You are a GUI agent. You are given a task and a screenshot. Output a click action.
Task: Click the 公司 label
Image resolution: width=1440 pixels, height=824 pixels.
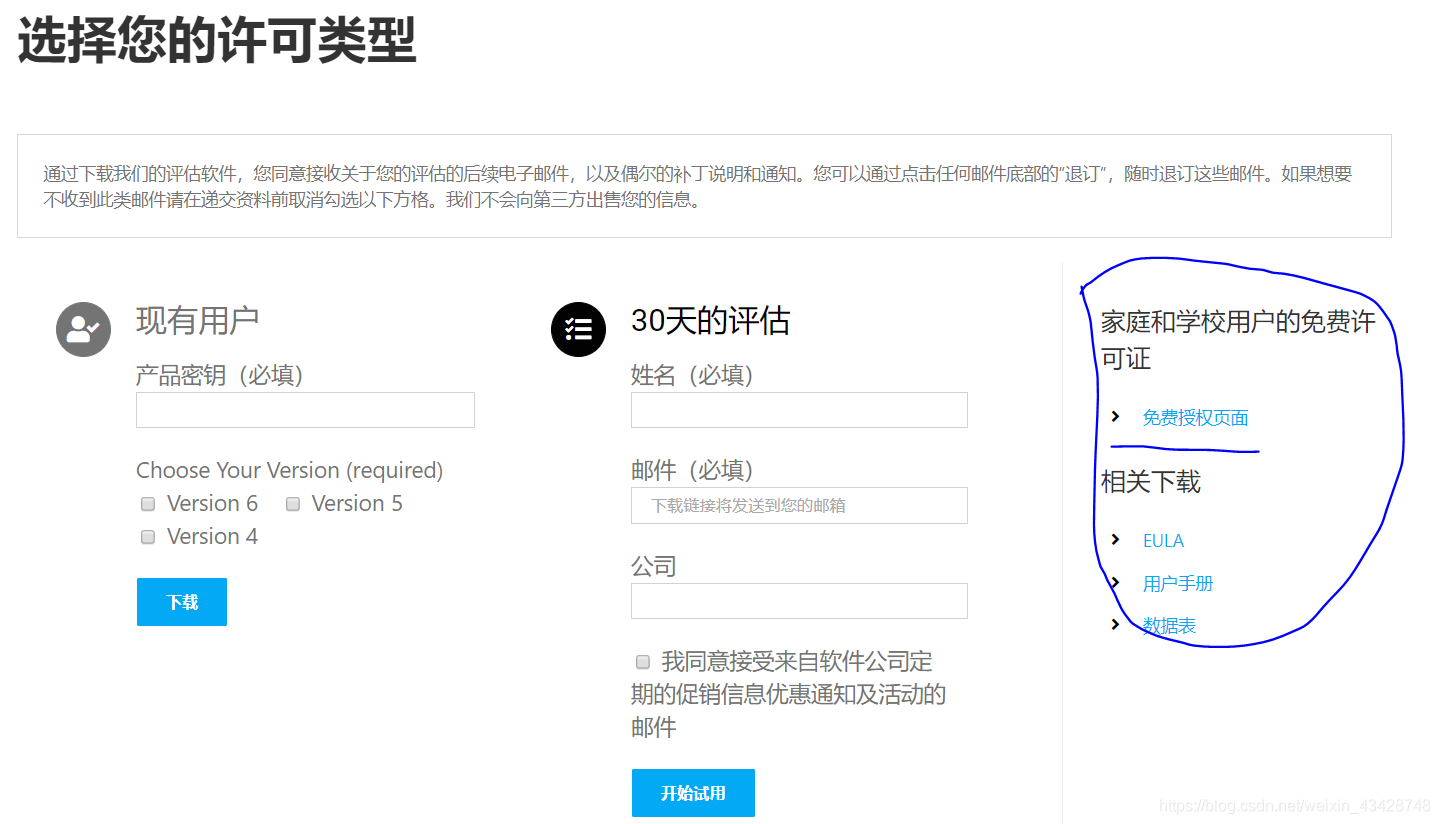click(654, 566)
